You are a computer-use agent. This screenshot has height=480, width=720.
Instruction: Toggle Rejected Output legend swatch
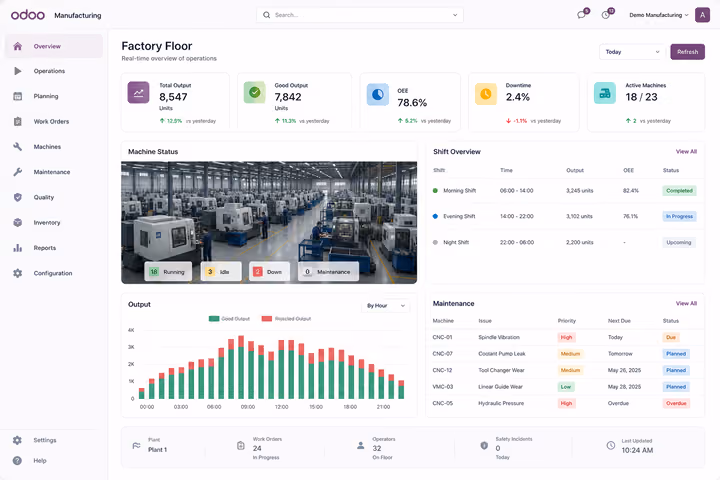(x=267, y=319)
